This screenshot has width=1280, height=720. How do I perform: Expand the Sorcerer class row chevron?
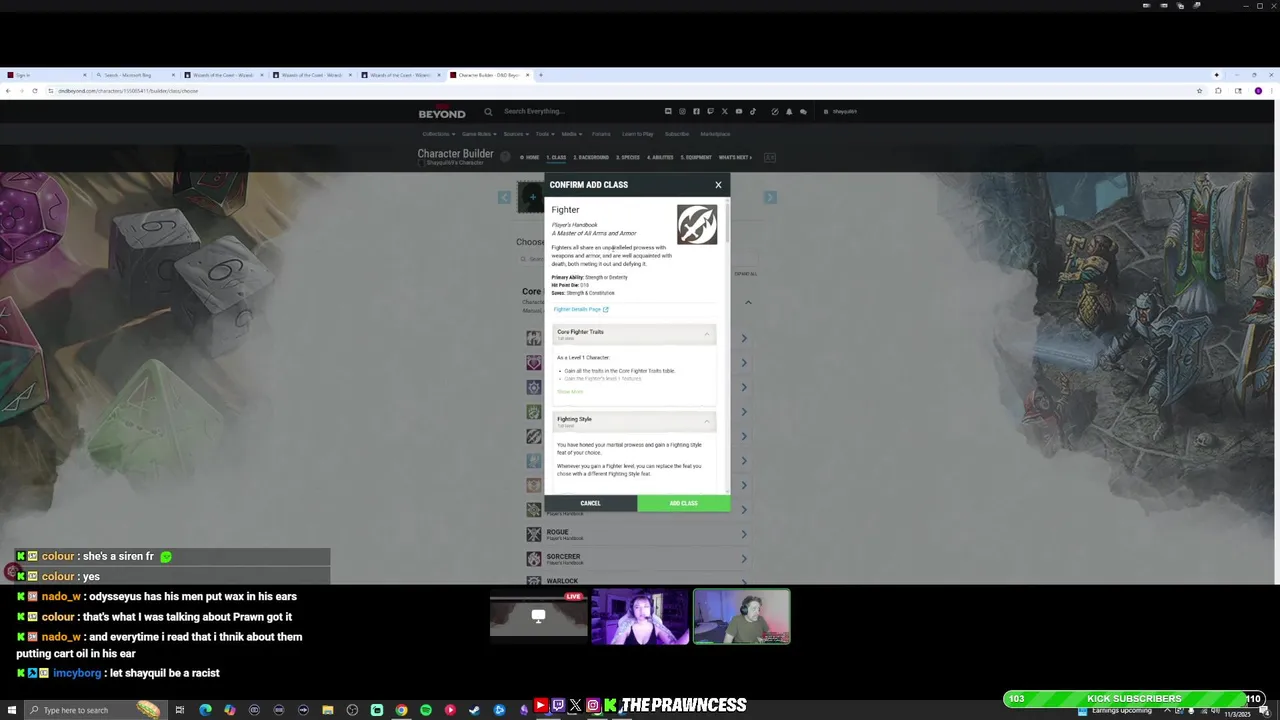click(x=744, y=559)
